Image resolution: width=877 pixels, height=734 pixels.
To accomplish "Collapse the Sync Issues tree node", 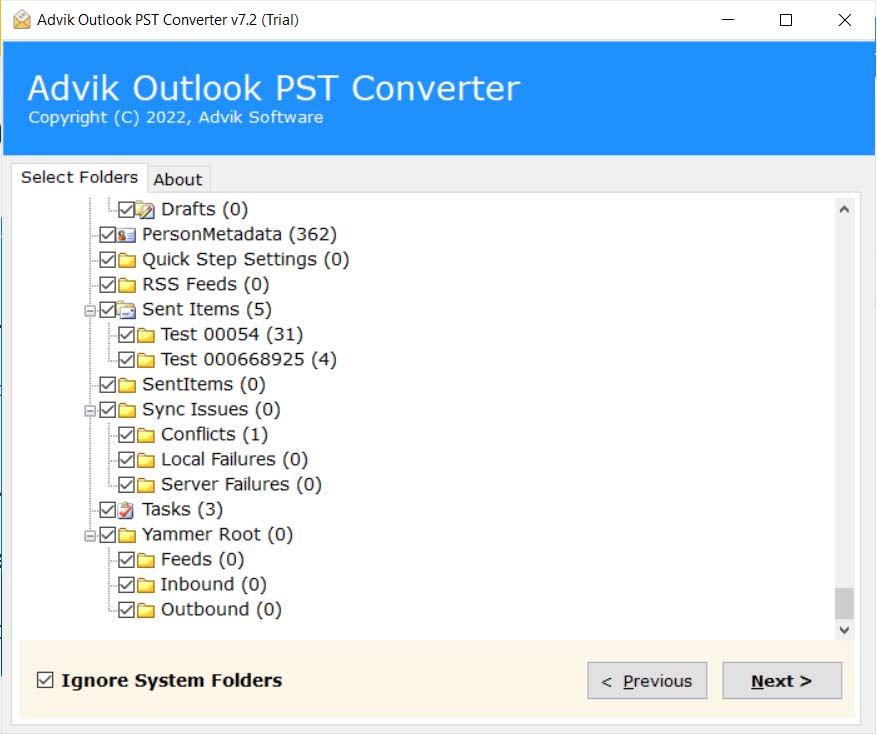I will click(x=89, y=411).
